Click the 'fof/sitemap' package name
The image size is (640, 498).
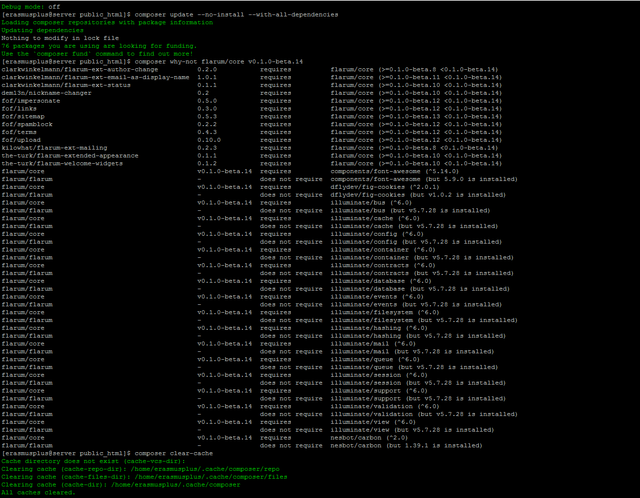point(23,116)
